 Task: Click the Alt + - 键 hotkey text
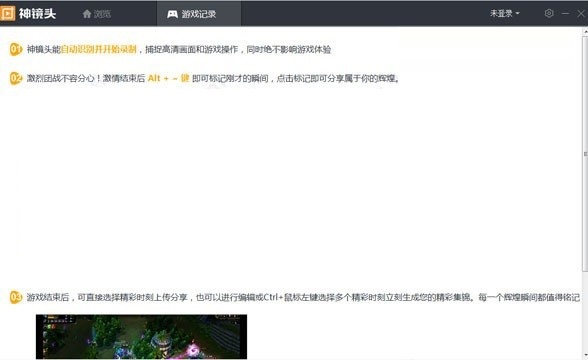pos(168,78)
